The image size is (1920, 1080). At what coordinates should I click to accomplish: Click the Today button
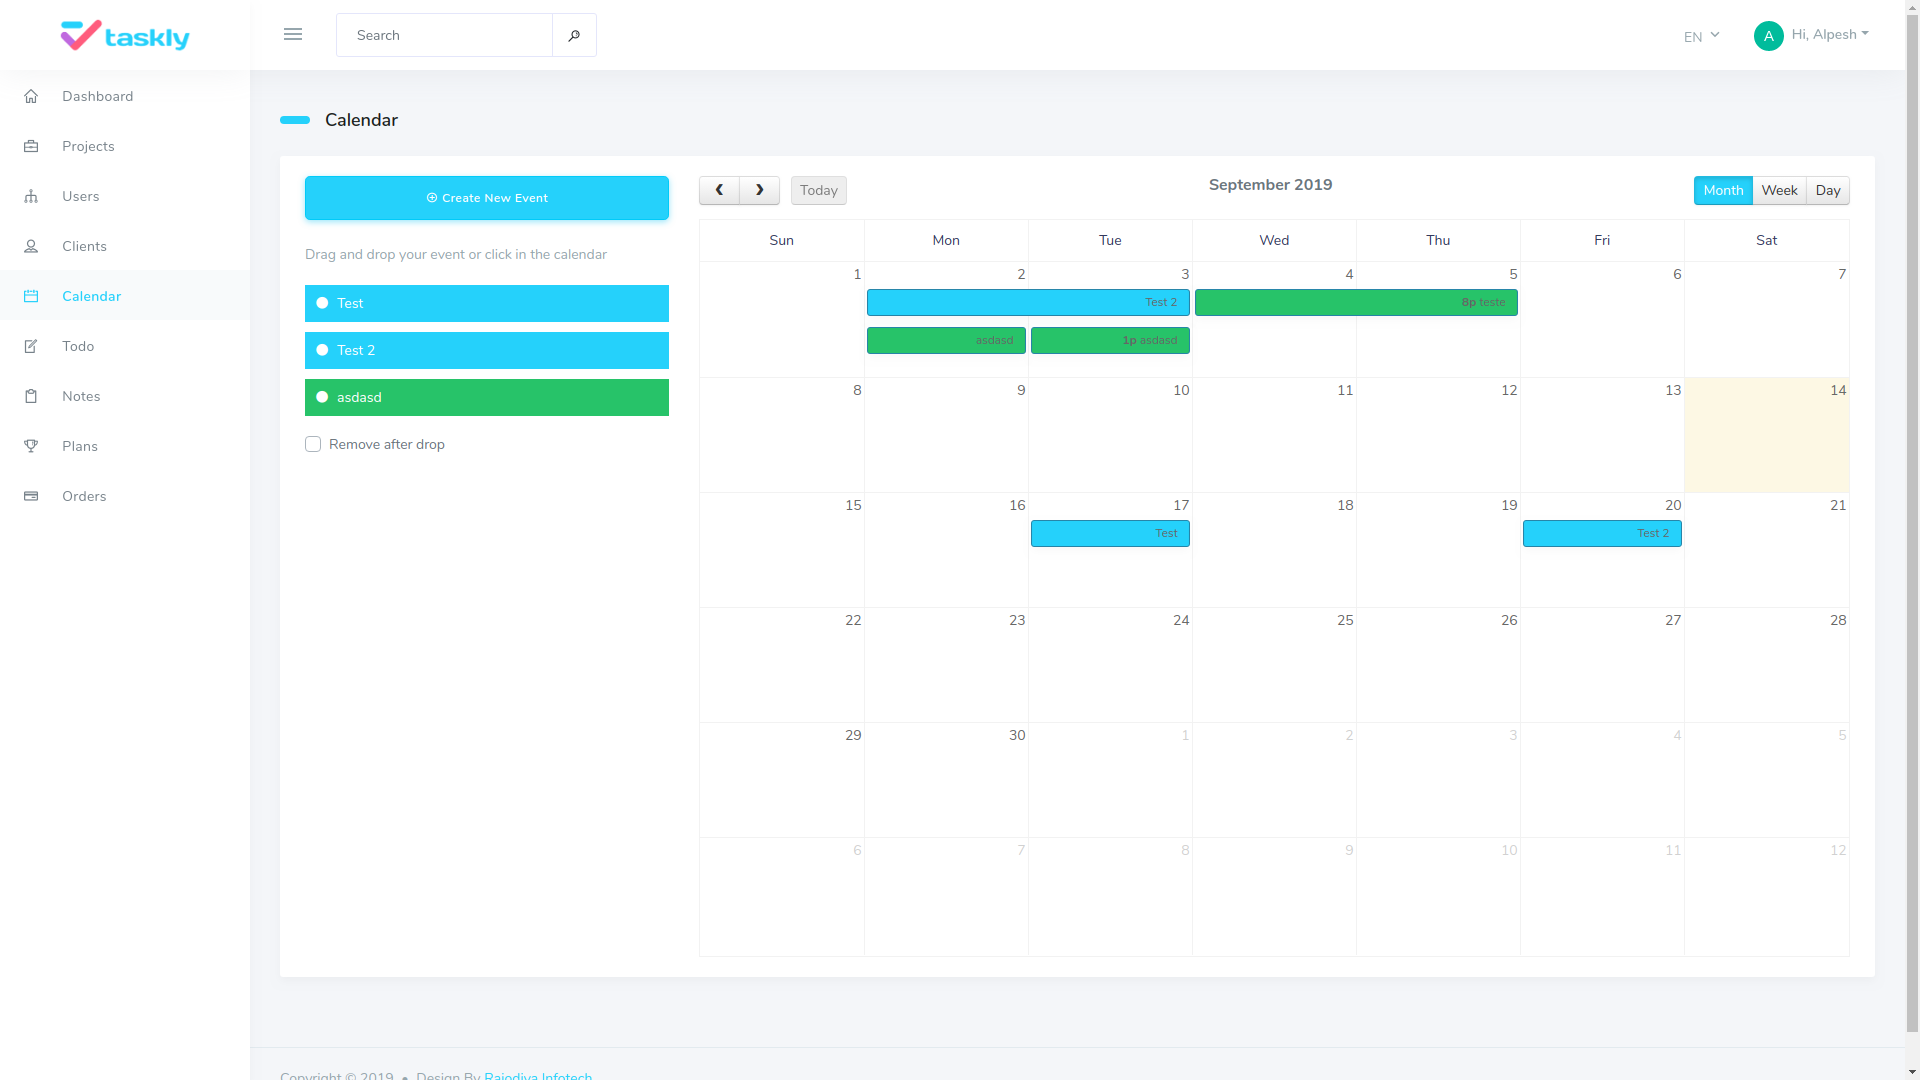(x=818, y=190)
